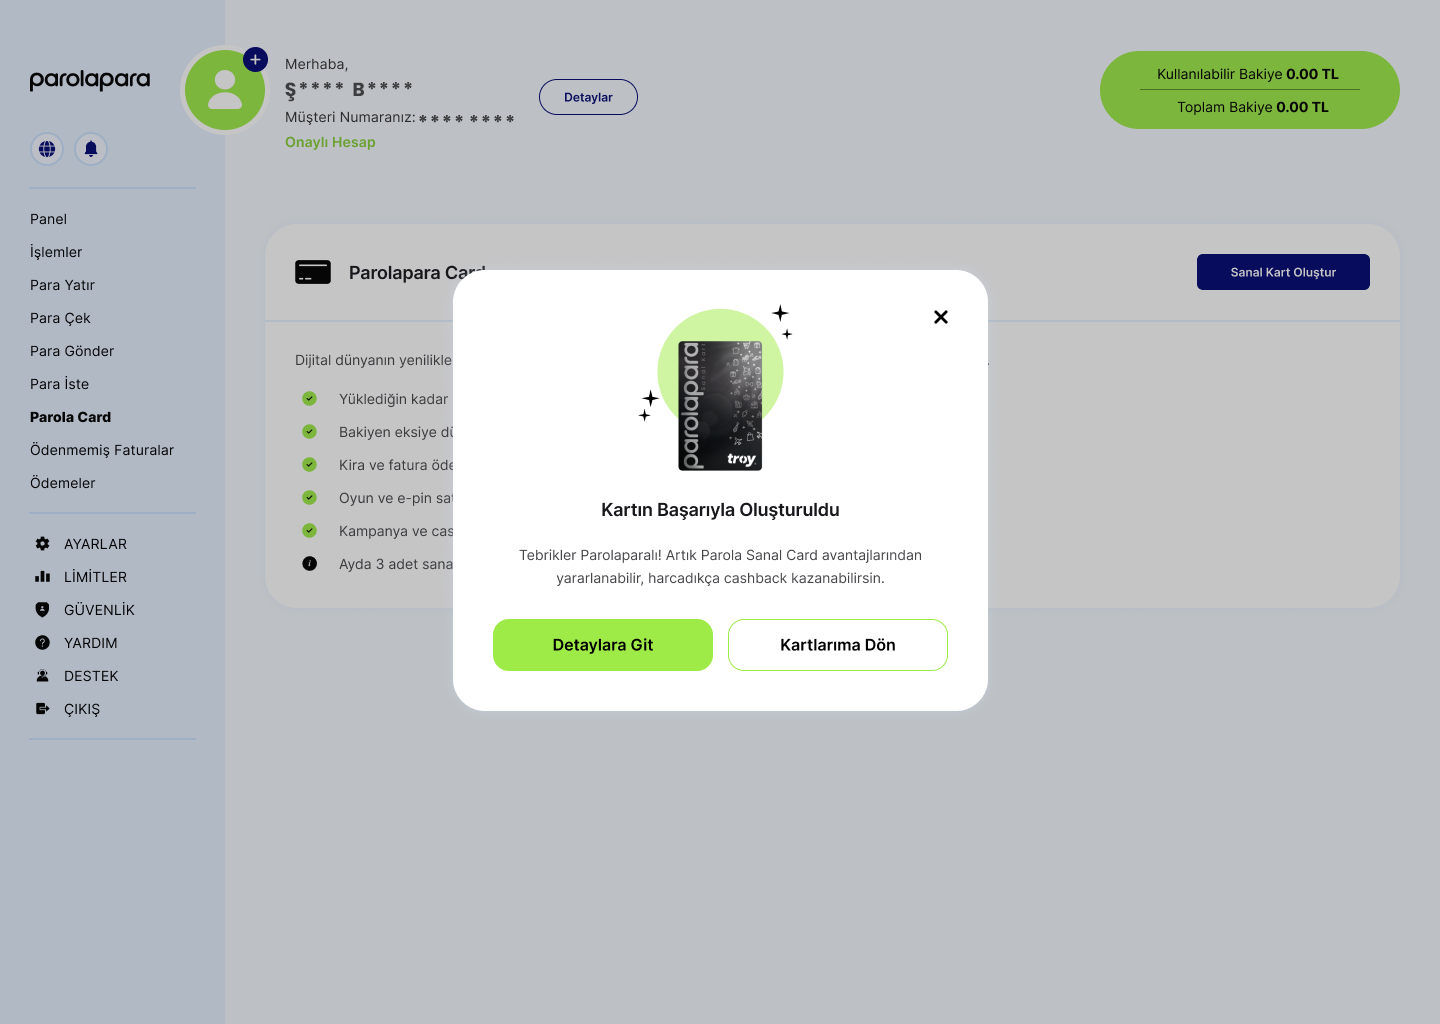Open Panel in sidebar

[x=49, y=219]
